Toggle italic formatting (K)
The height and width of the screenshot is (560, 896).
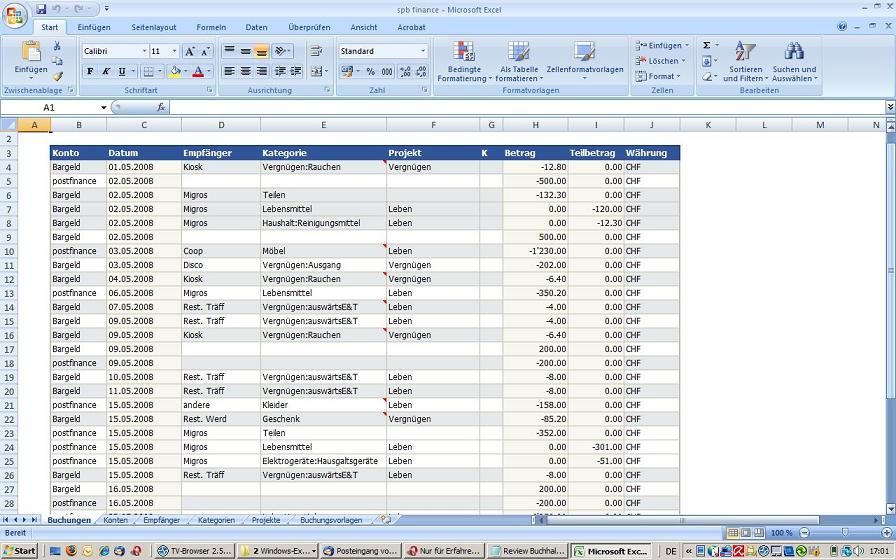106,71
